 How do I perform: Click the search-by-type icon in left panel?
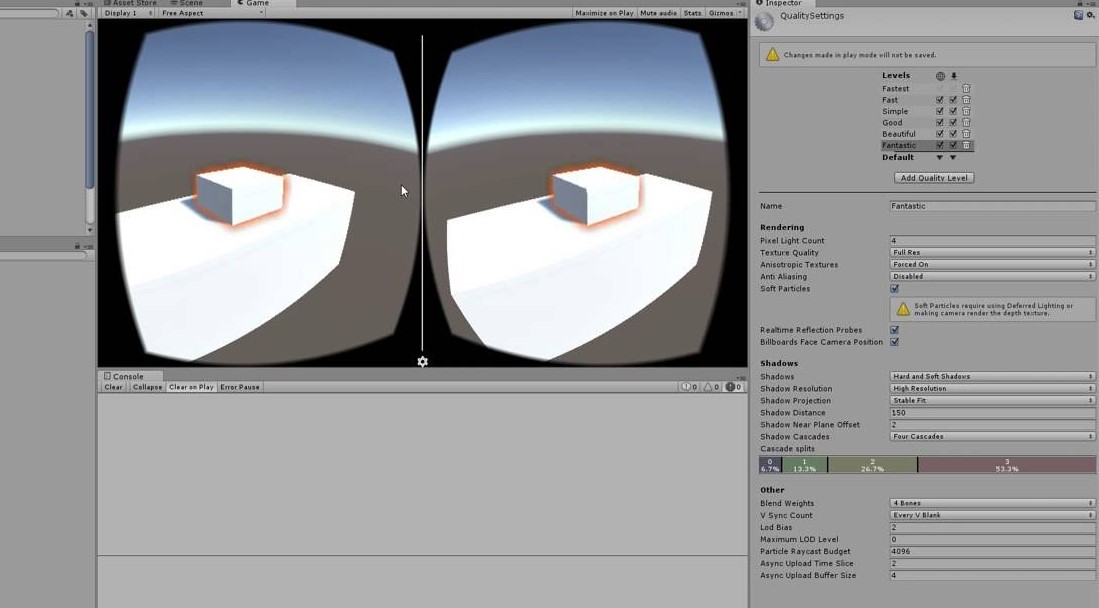tap(69, 13)
